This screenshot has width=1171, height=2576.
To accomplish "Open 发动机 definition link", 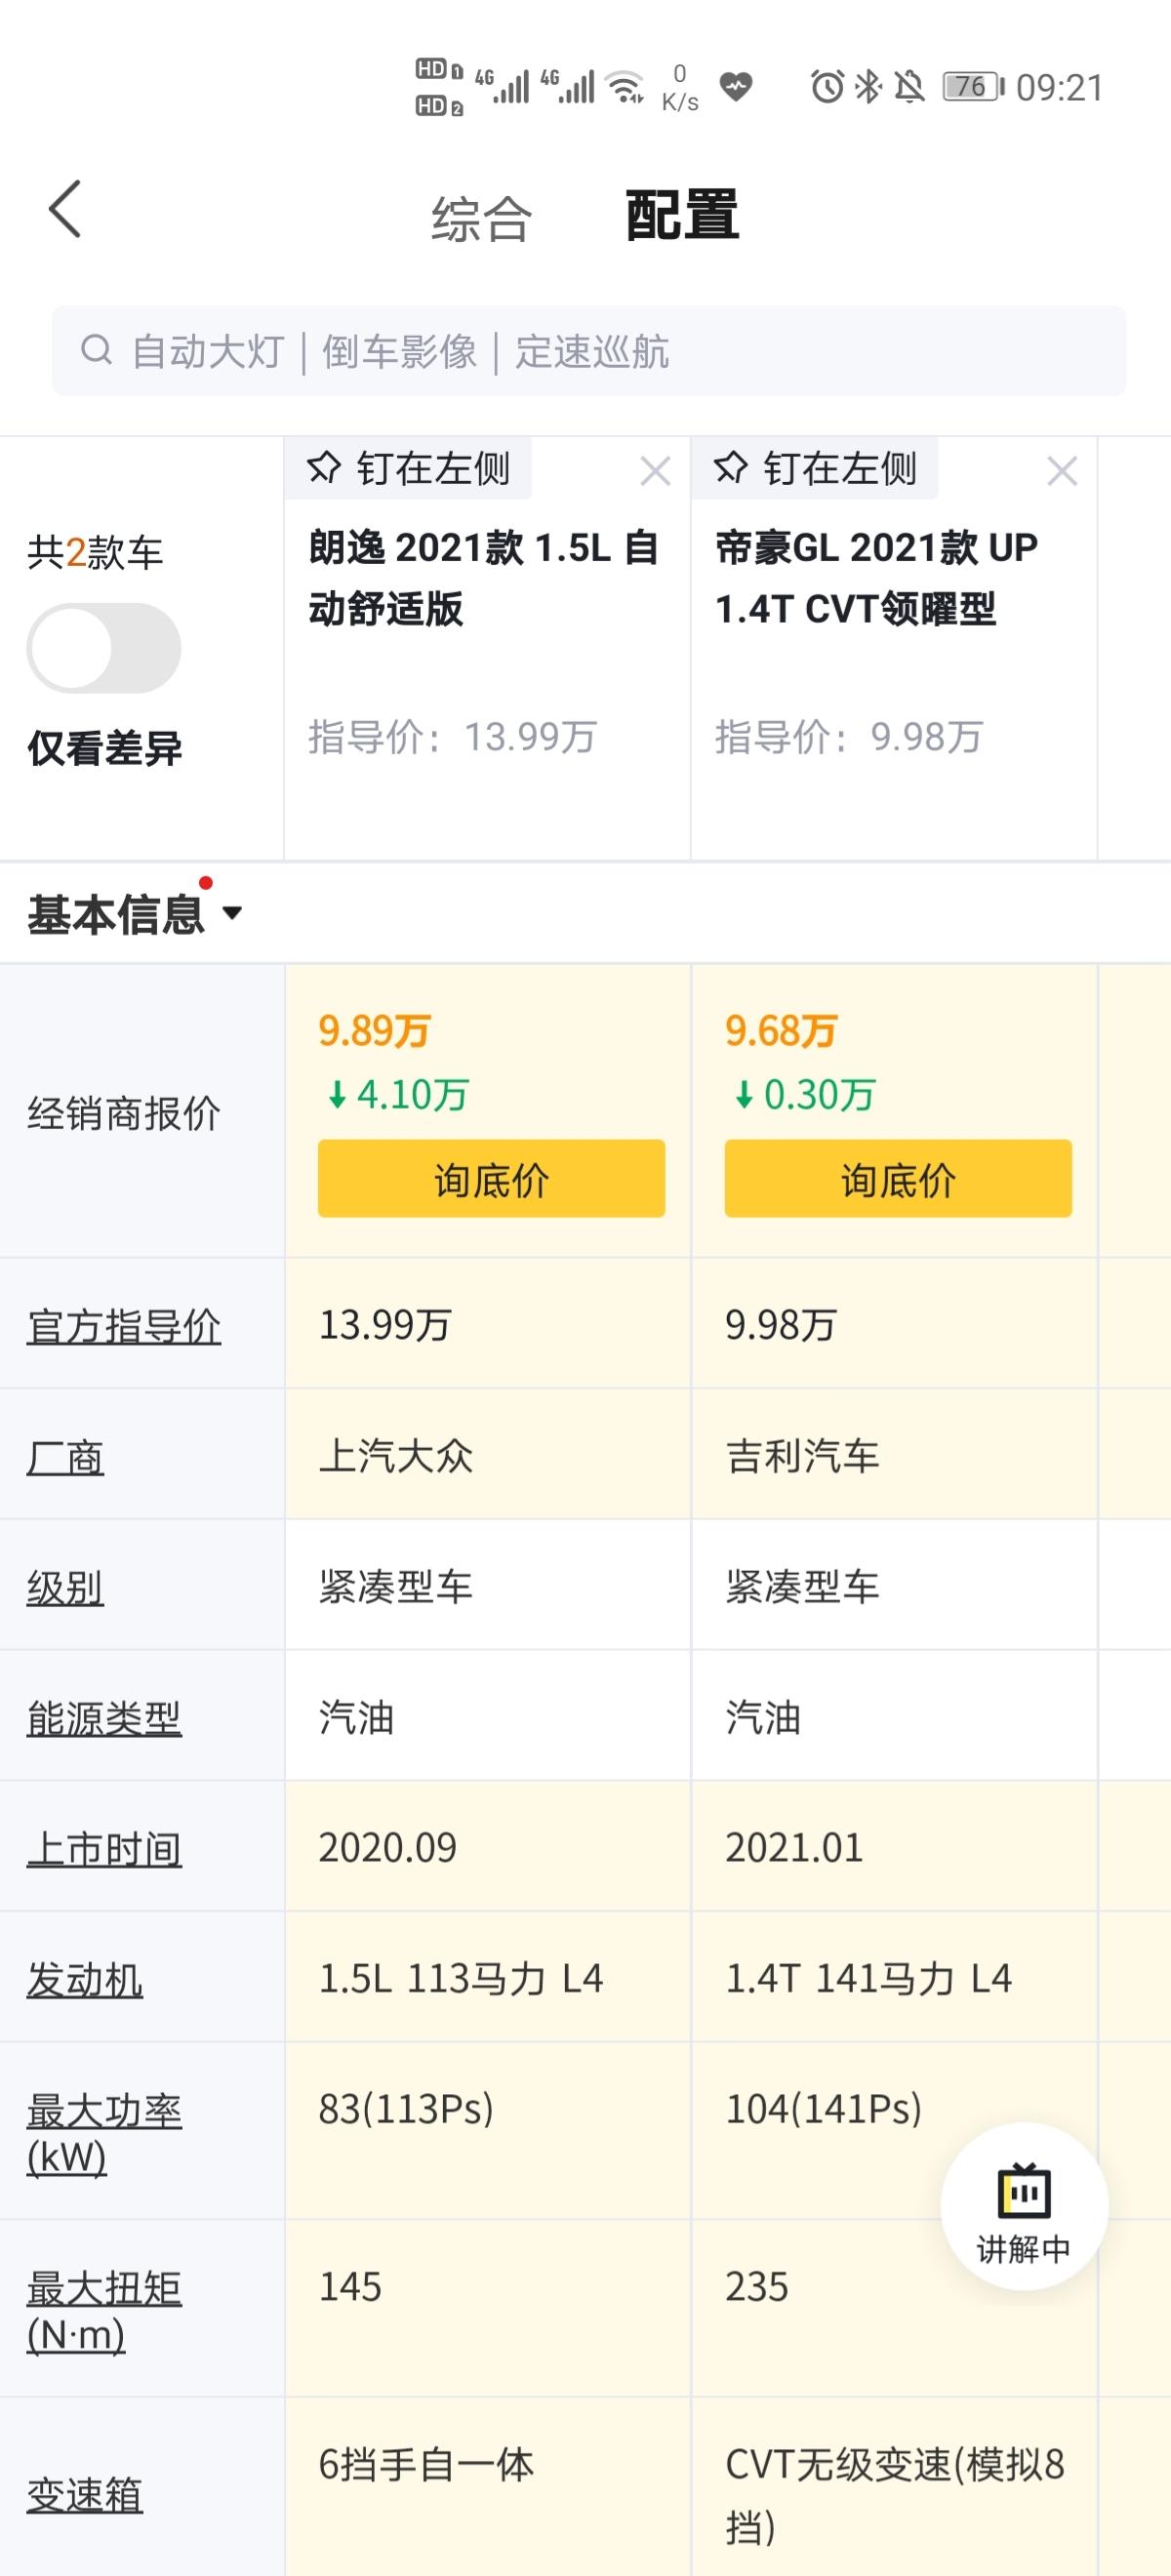I will (85, 1980).
